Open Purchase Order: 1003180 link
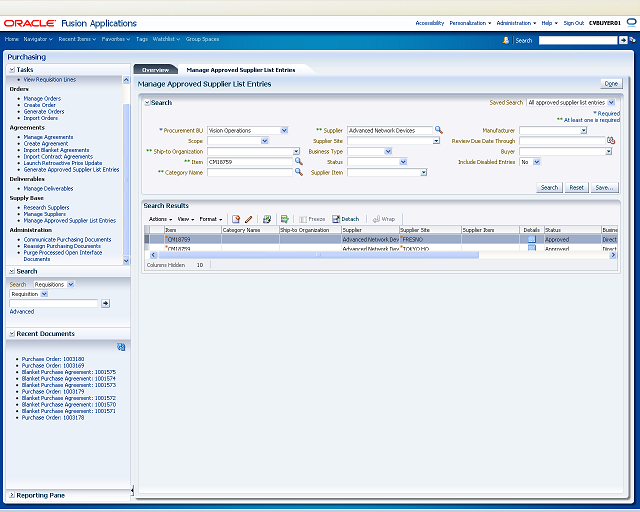This screenshot has height=512, width=640. pyautogui.click(x=53, y=359)
